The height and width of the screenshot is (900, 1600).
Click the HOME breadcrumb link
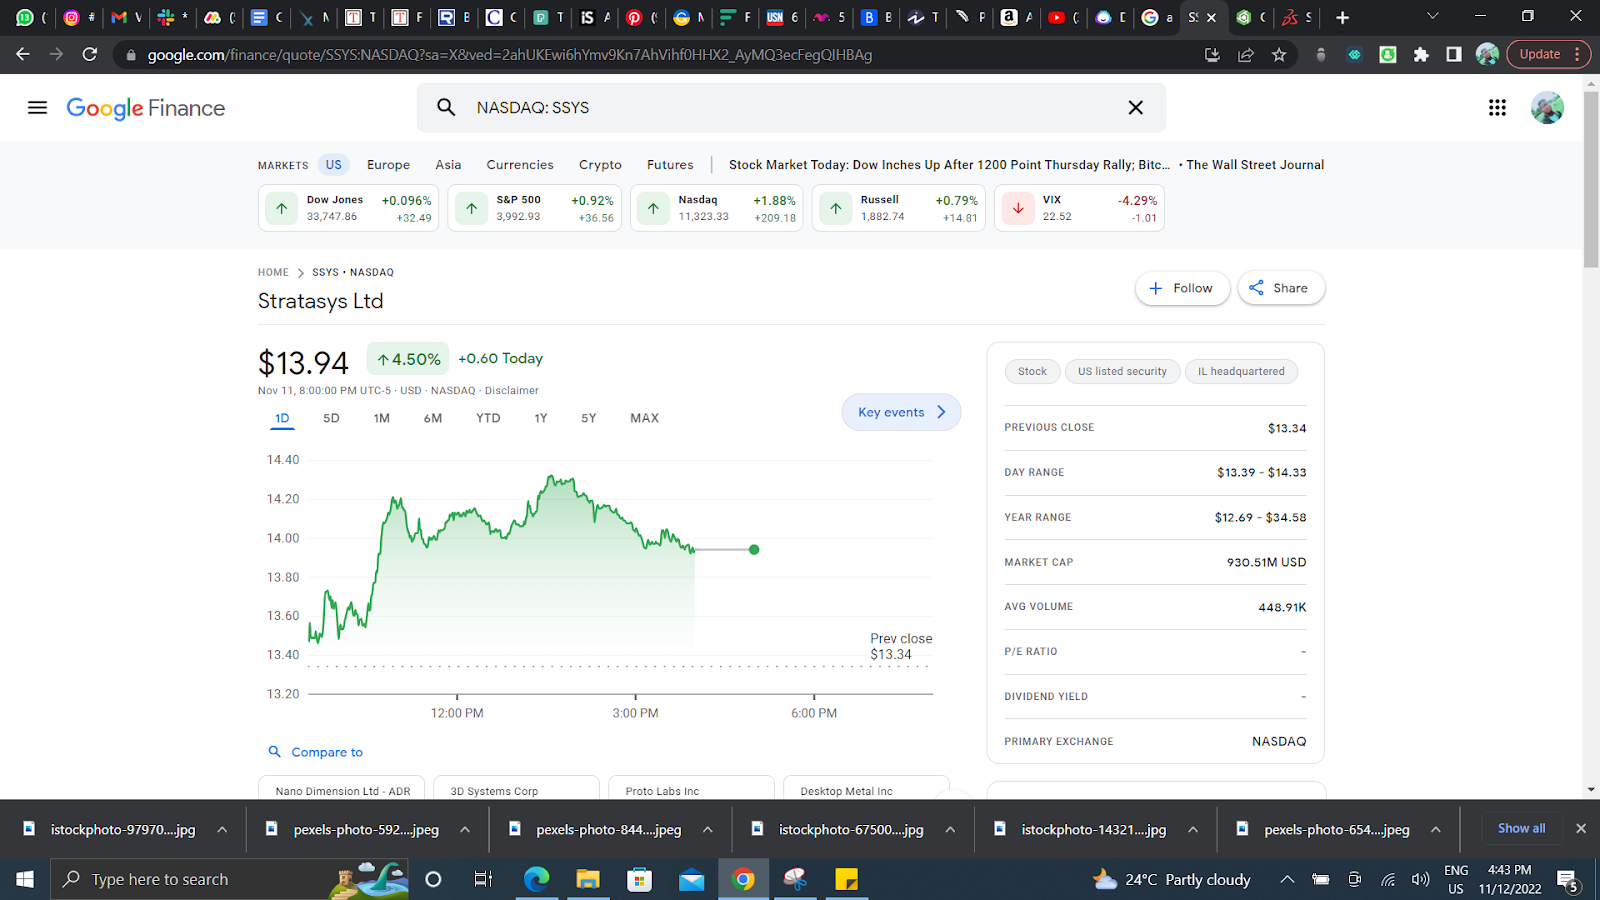tap(273, 272)
